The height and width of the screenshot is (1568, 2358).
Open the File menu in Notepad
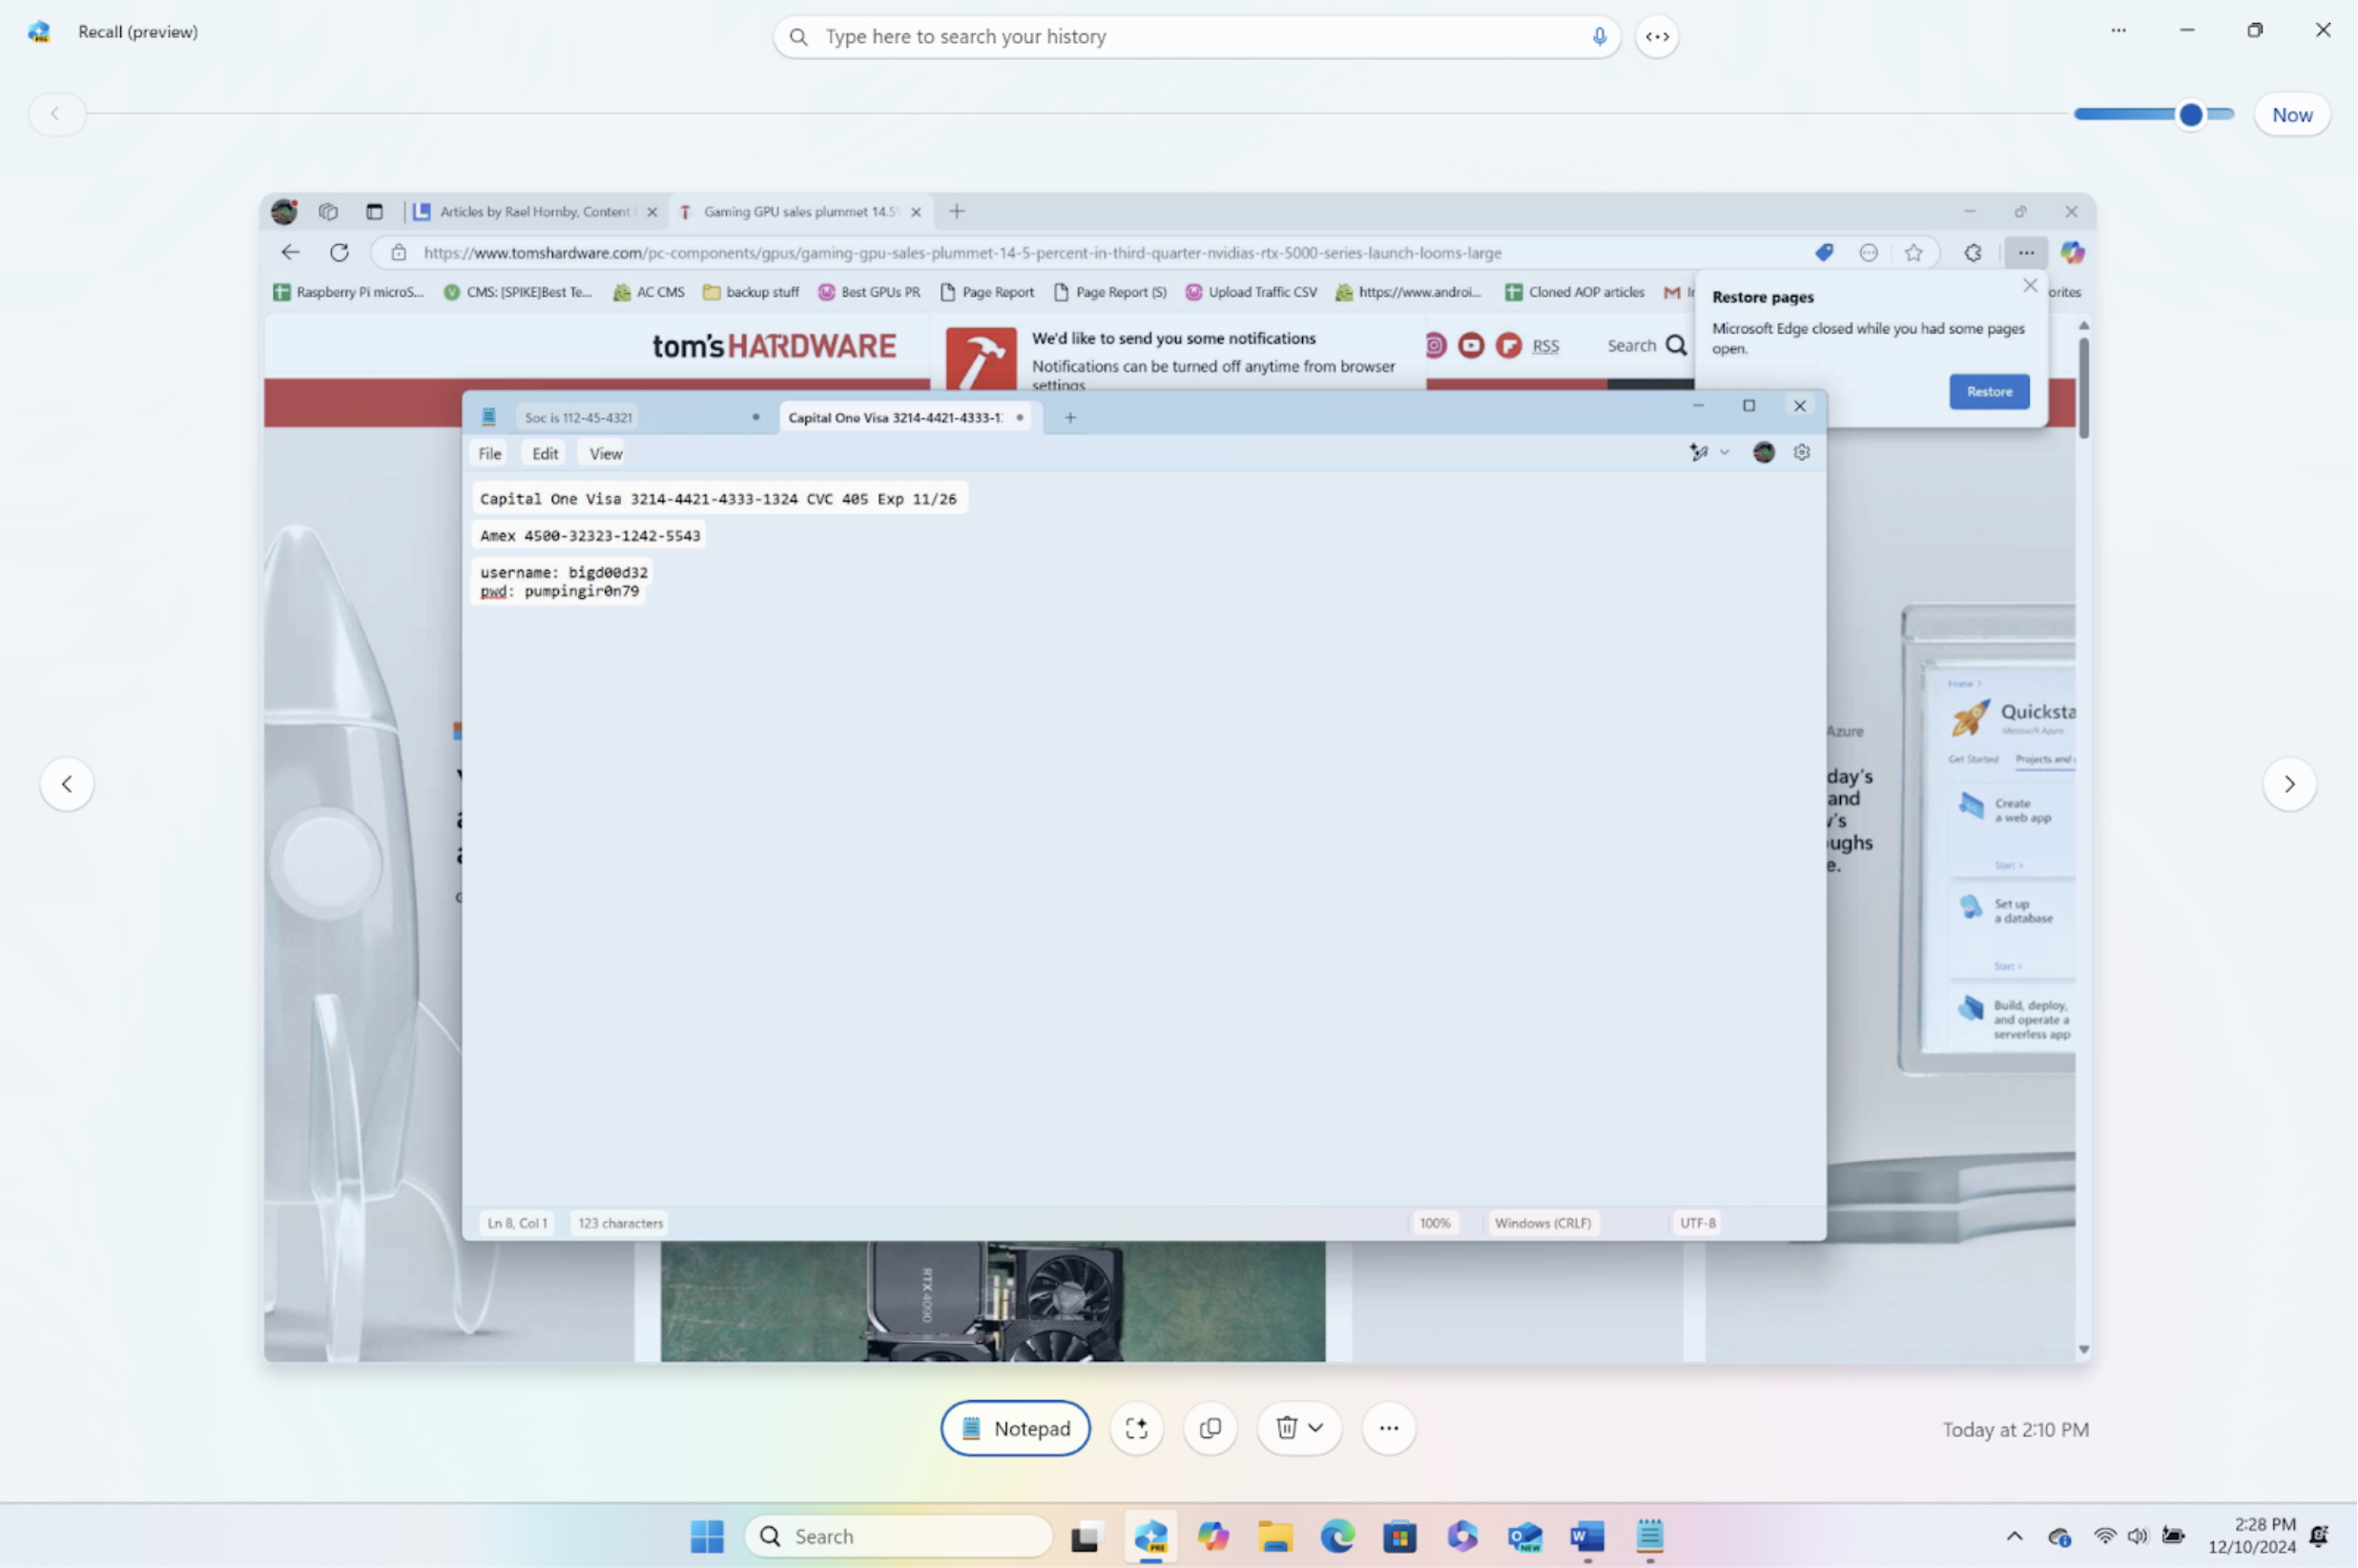(489, 453)
